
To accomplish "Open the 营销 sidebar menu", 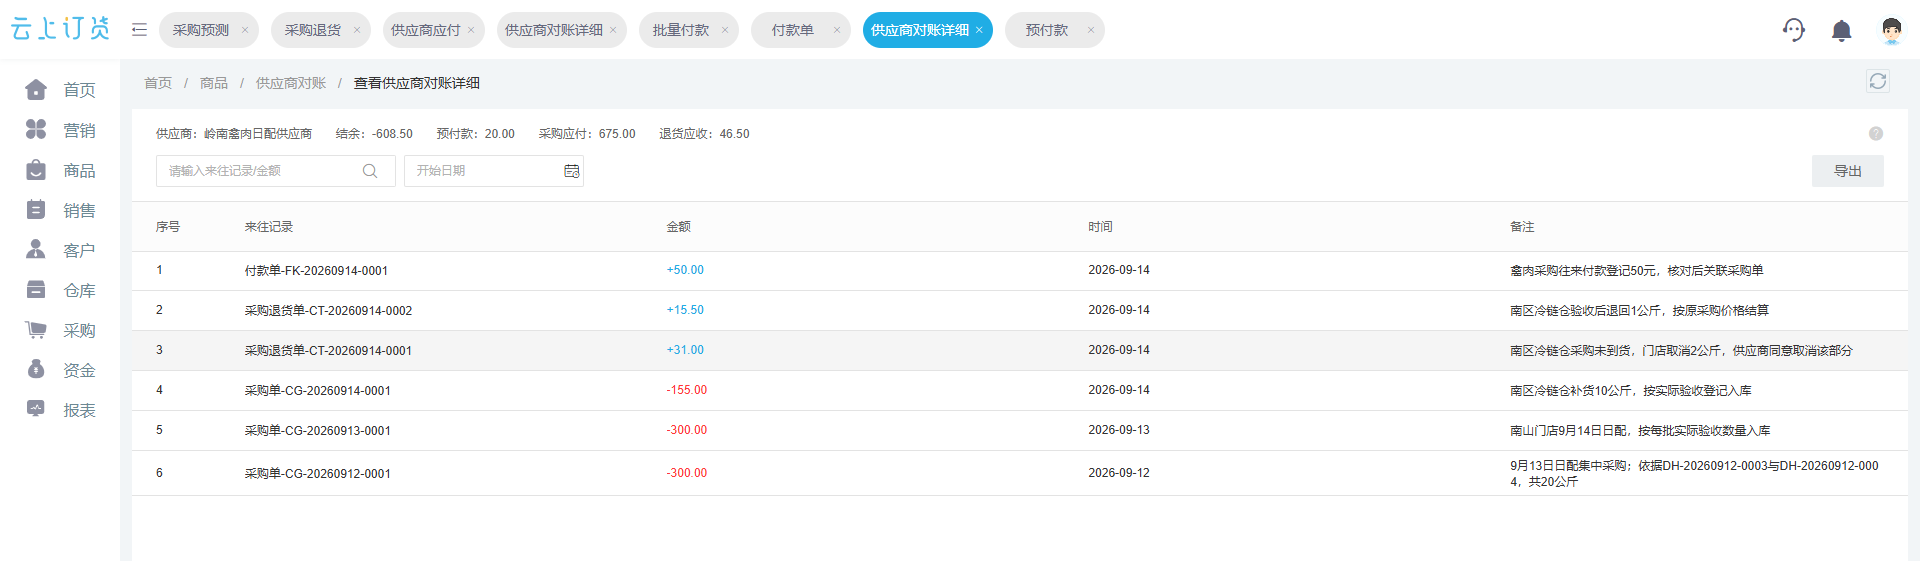I will [60, 130].
